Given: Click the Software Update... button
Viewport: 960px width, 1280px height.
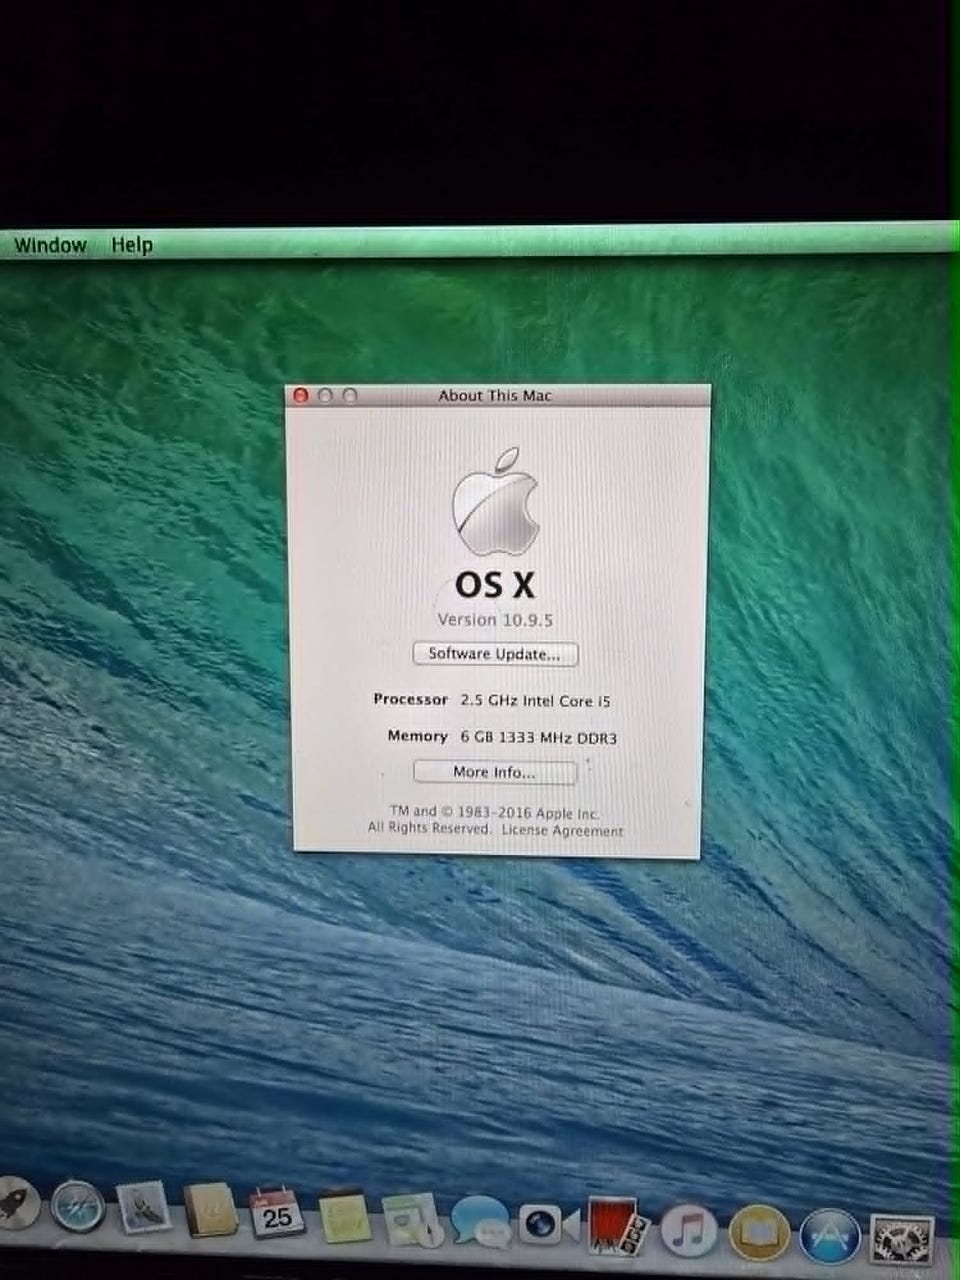Looking at the screenshot, I should pyautogui.click(x=495, y=654).
